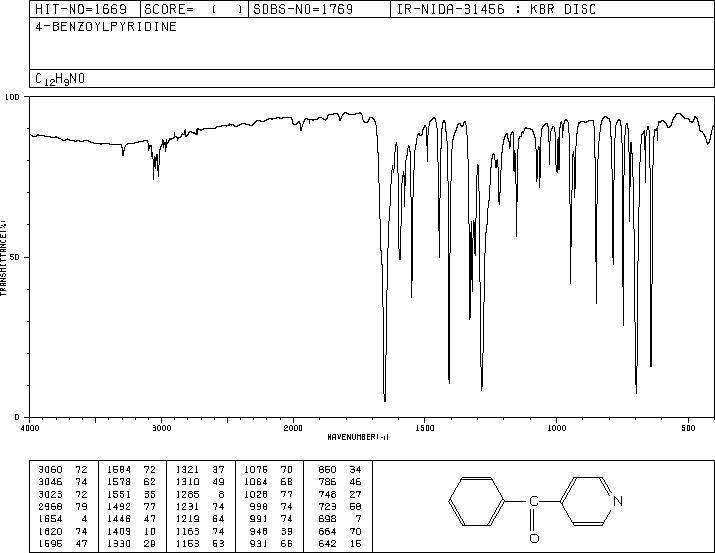This screenshot has height=553, width=715.
Task: Select peak table entry 998
Action: click(x=259, y=506)
